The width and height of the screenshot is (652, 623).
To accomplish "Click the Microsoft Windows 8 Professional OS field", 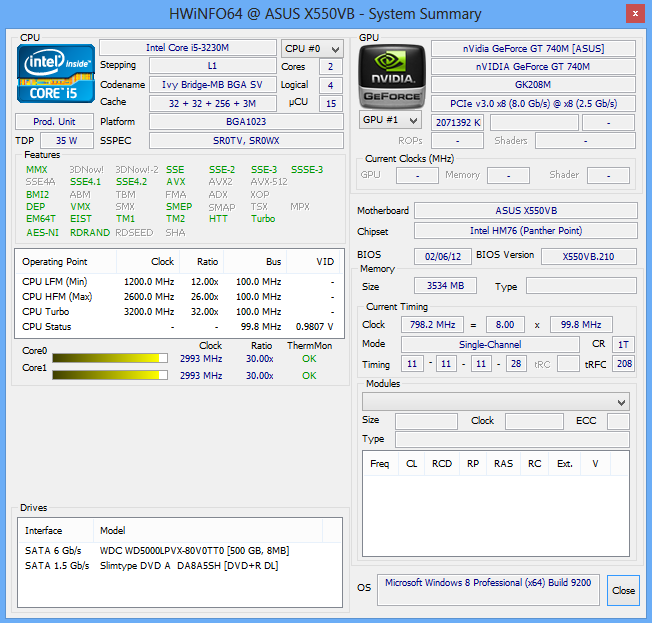I will (488, 590).
